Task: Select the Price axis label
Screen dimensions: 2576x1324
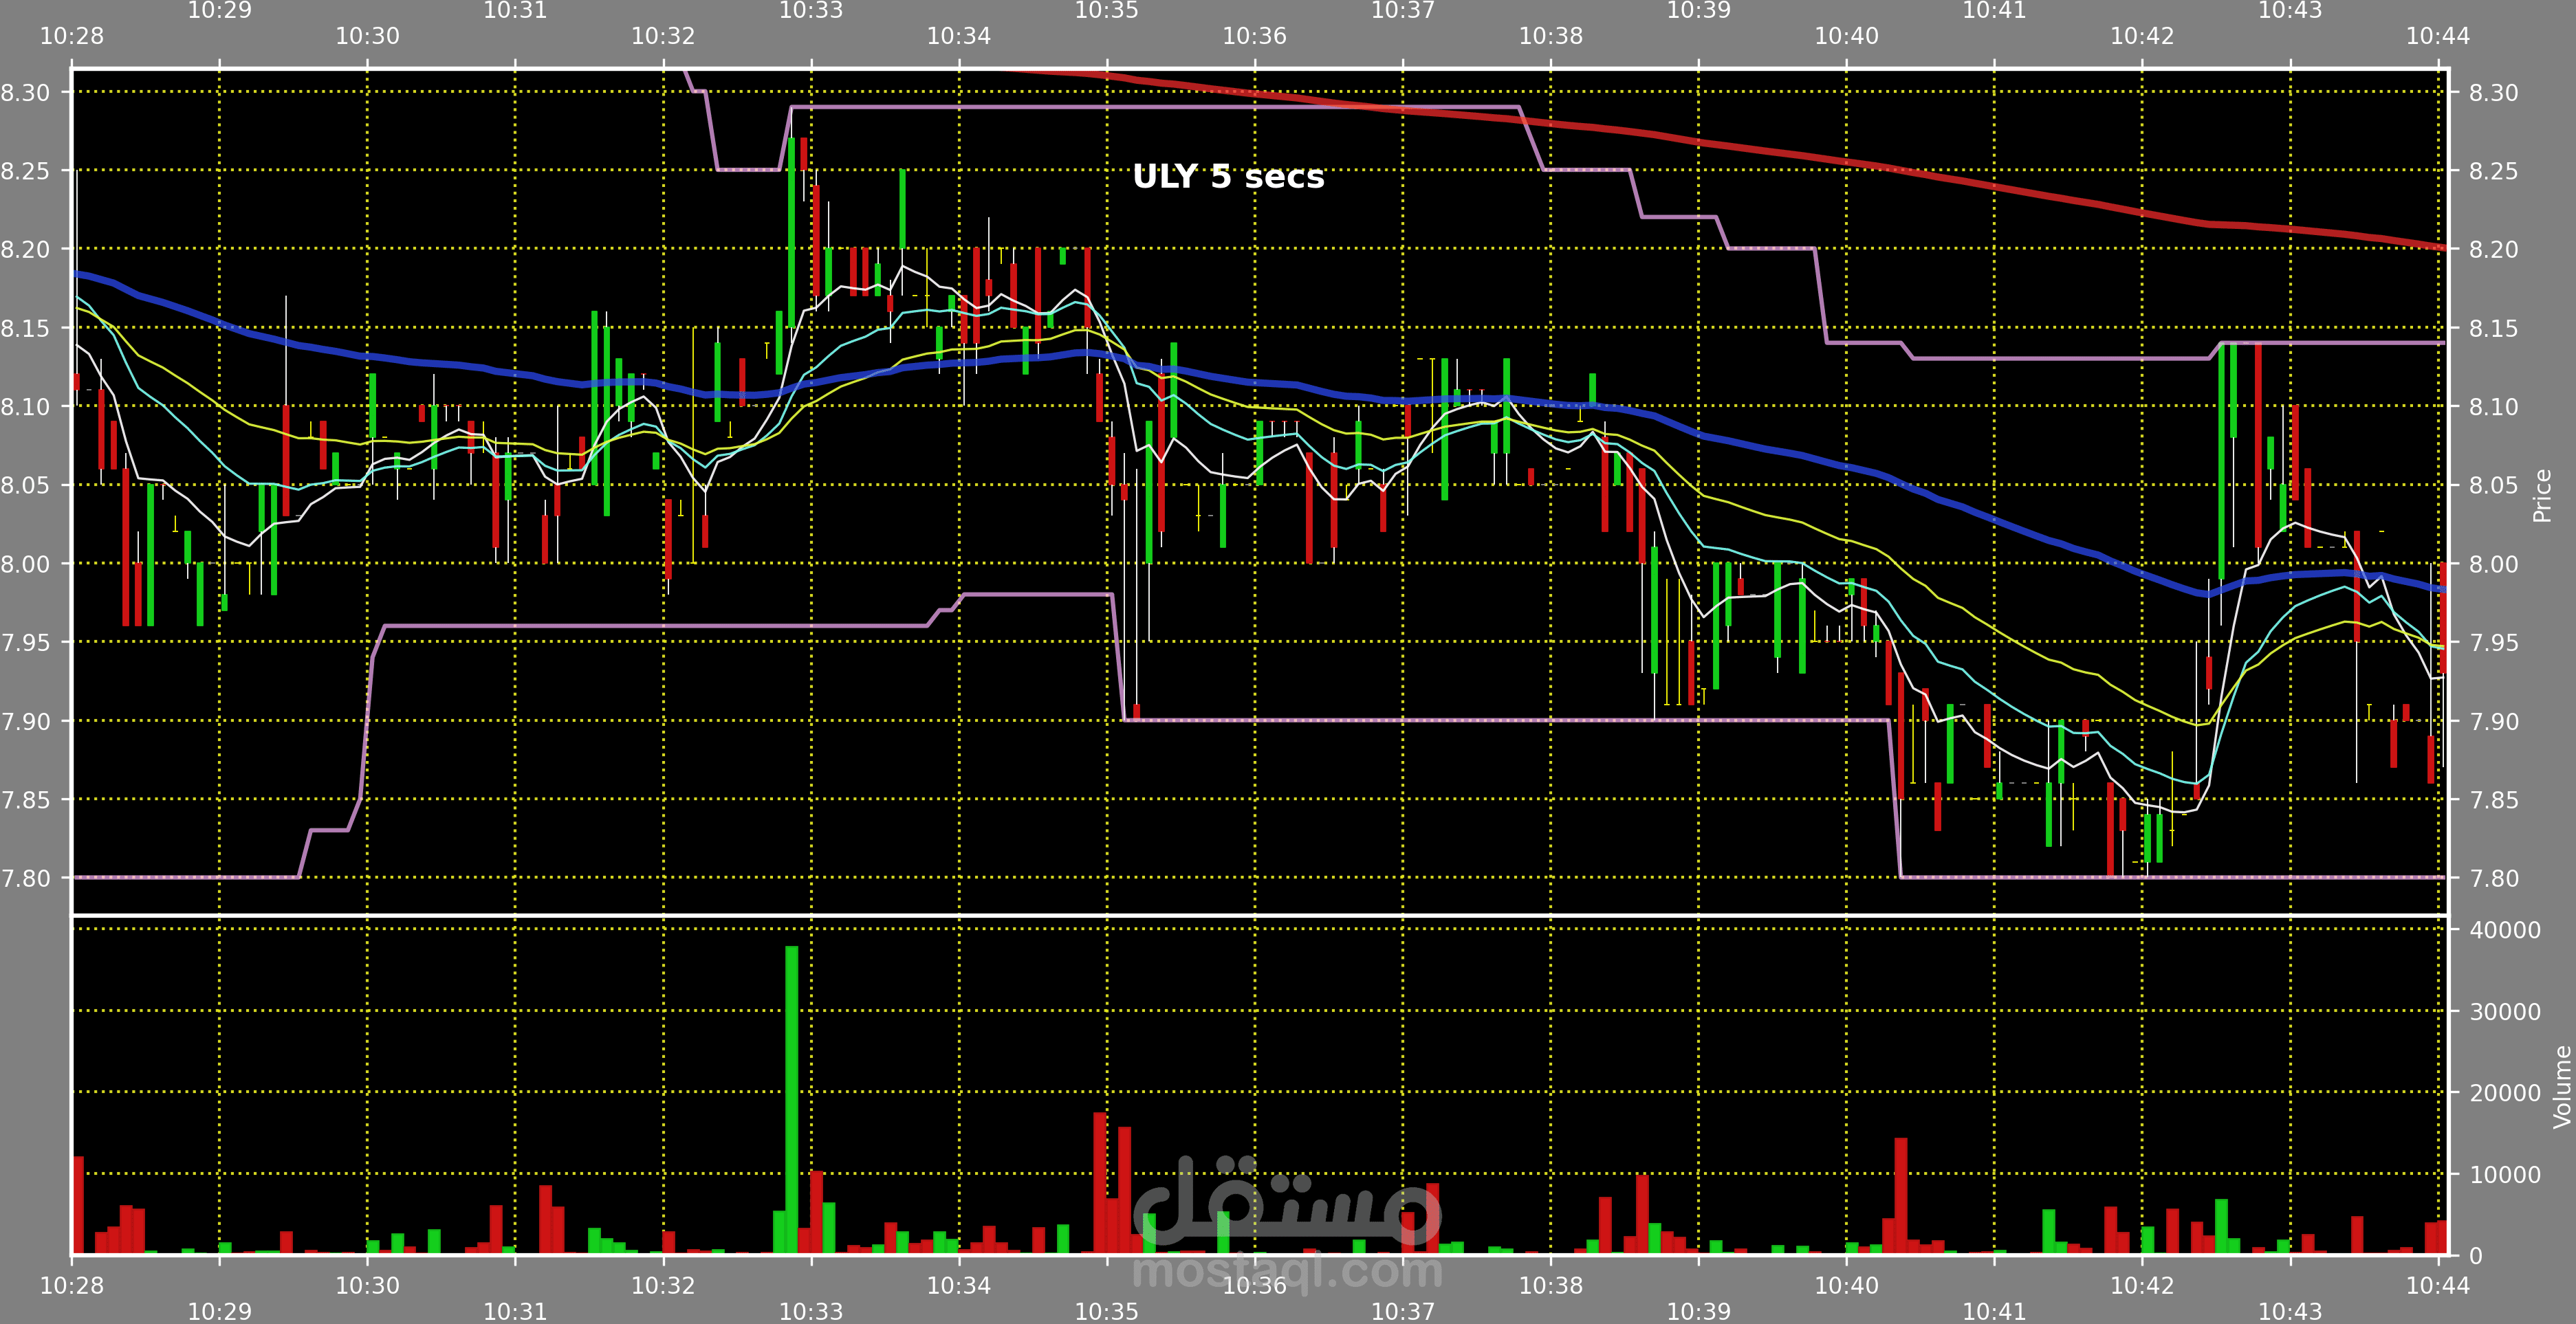Action: click(2541, 496)
